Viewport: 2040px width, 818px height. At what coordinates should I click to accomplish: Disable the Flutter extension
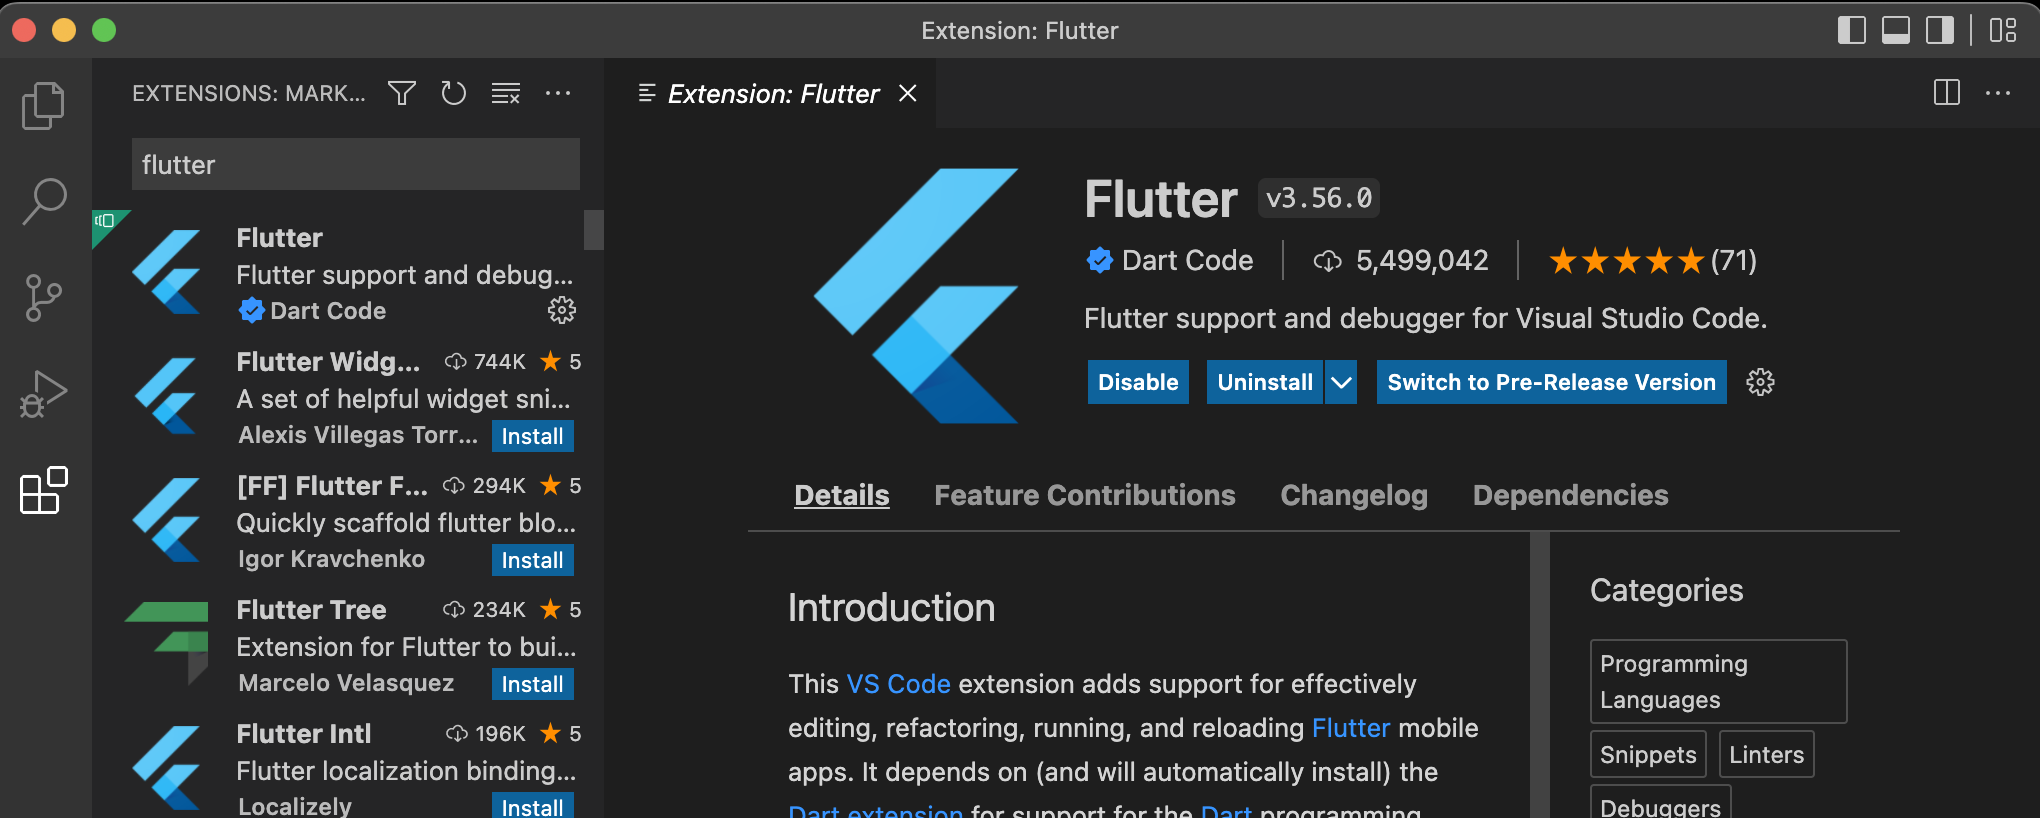click(1138, 382)
